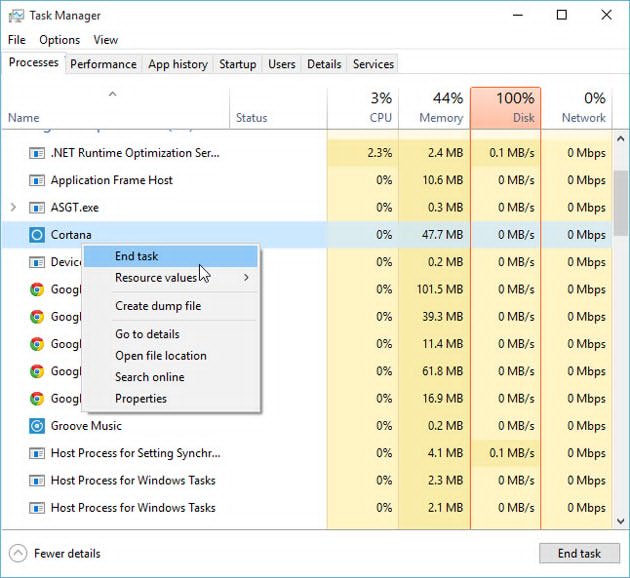
Task: Click the icon of the 2.3 MB Host Process for Windows Tasks
Action: coord(37,481)
